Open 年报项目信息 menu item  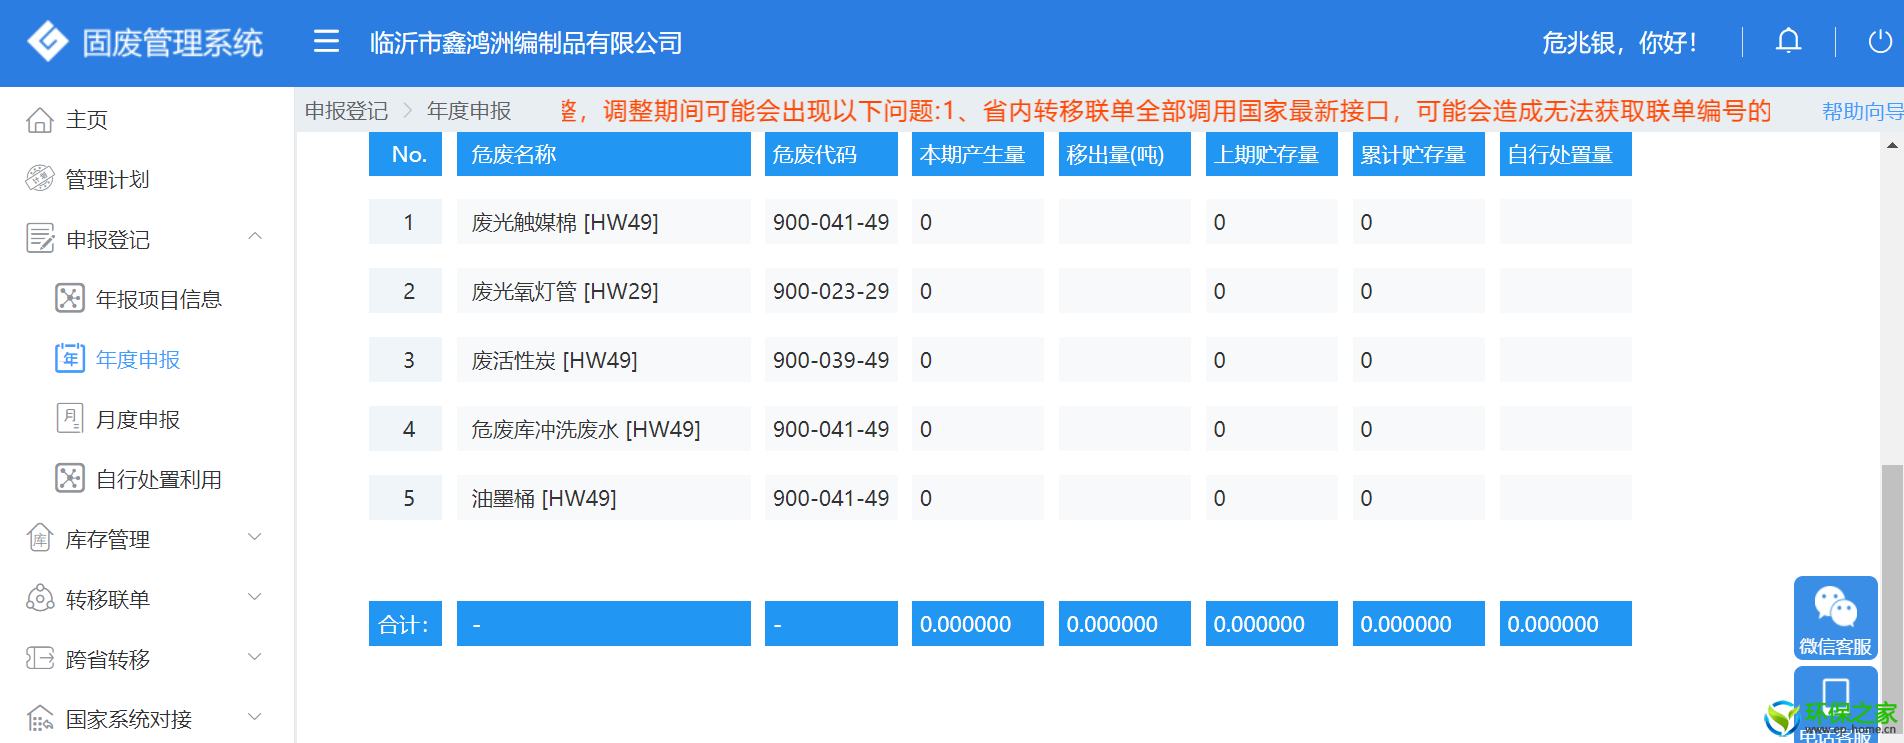pos(158,300)
